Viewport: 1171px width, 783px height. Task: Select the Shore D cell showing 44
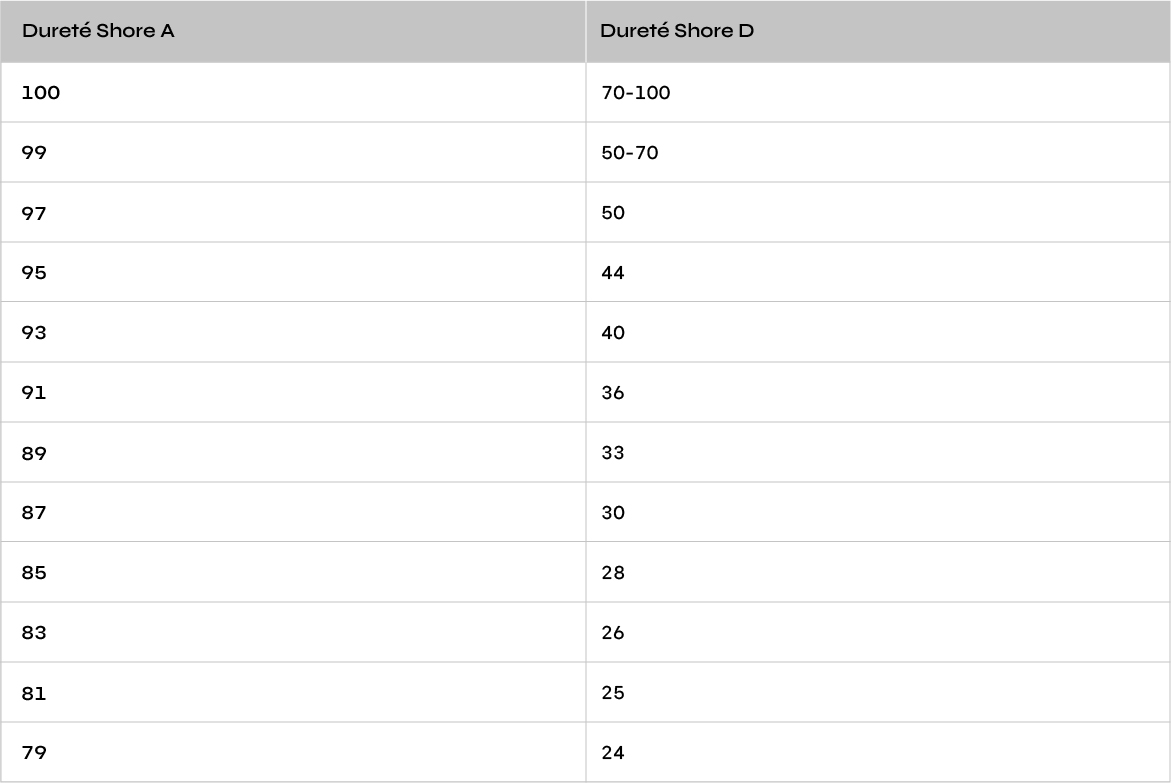click(x=878, y=272)
